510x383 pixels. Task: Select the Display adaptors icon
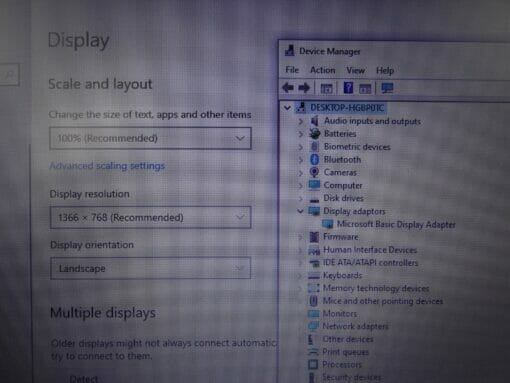tap(314, 211)
